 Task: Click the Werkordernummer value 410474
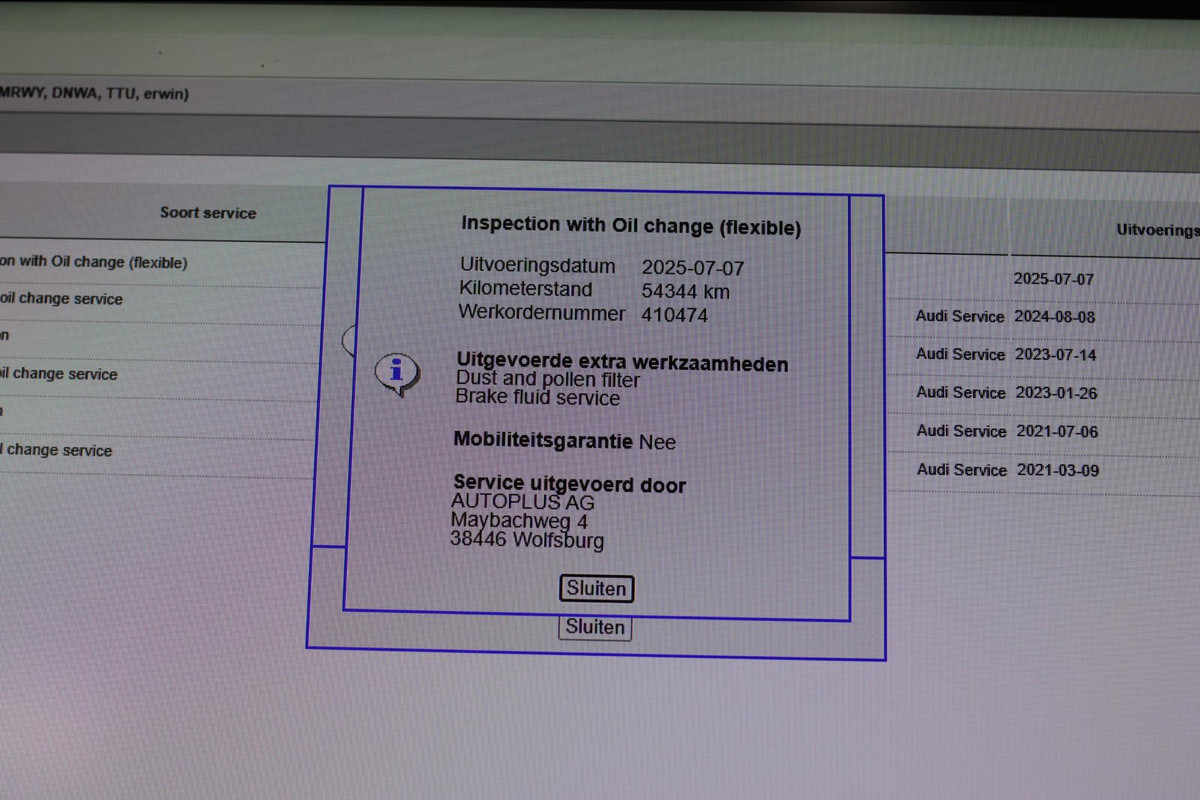coord(674,315)
